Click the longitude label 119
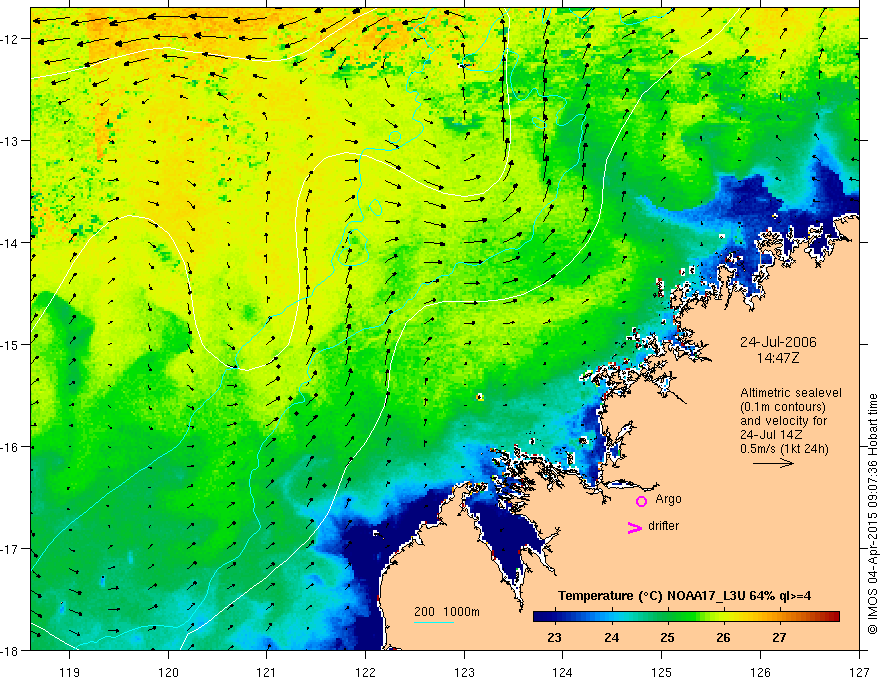Image resolution: width=880 pixels, height=680 pixels. click(70, 672)
